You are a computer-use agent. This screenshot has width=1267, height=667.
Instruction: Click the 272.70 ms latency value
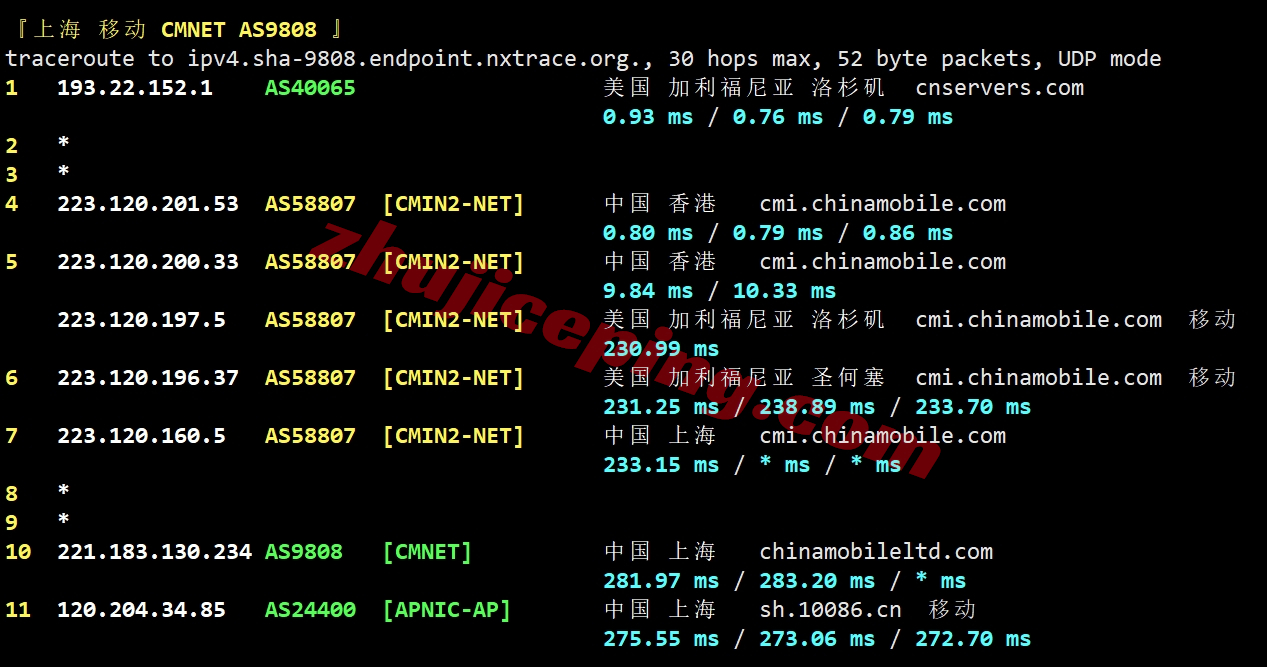(x=973, y=639)
